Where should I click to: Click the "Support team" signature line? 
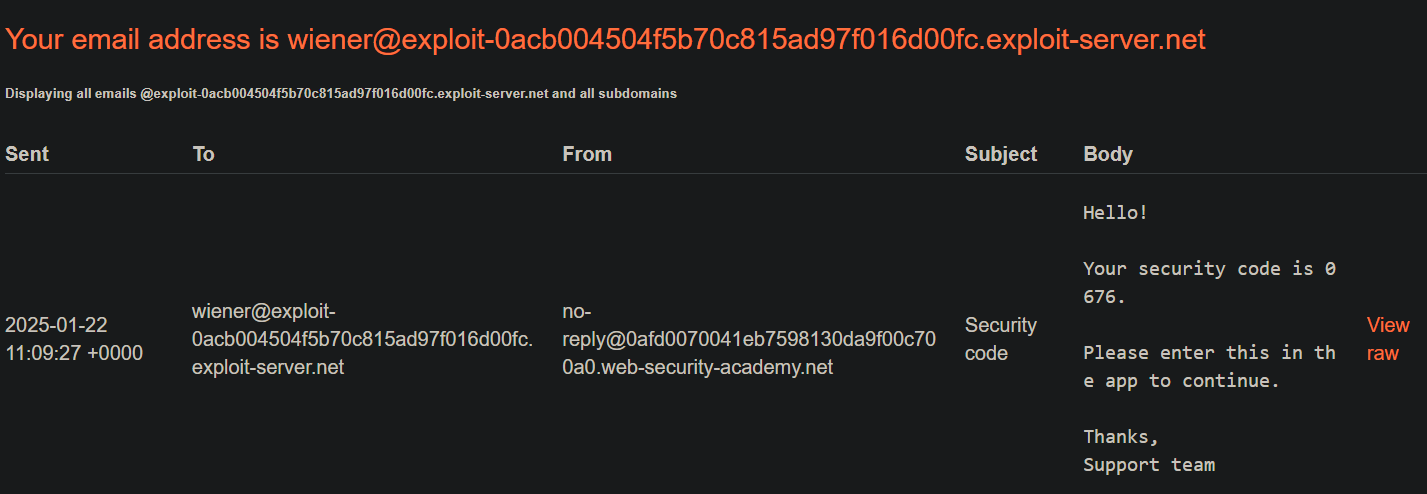click(1149, 465)
